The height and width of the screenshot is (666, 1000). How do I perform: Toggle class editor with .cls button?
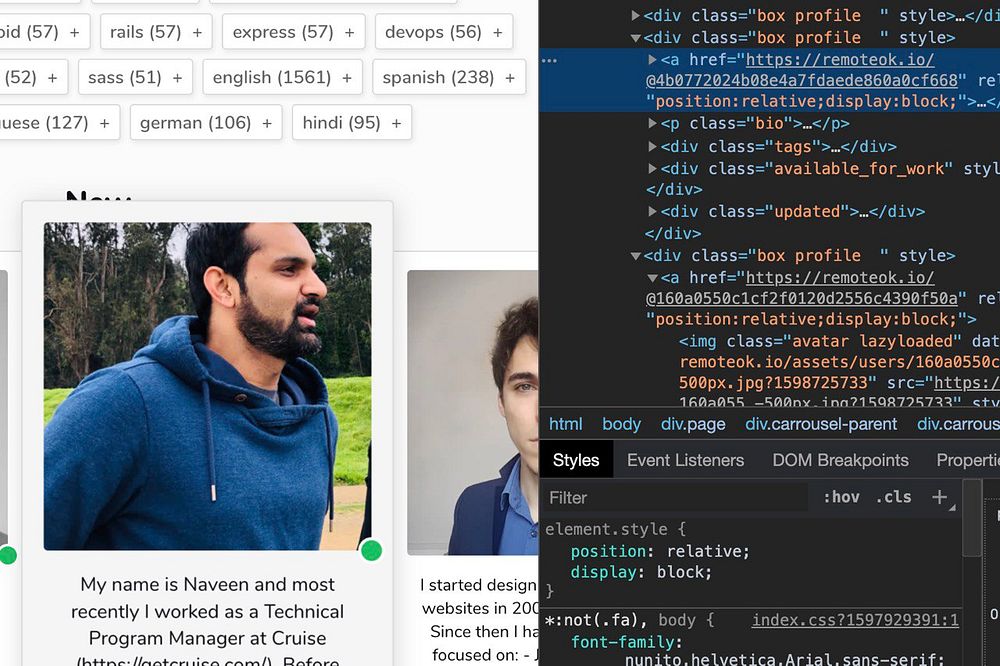893,497
